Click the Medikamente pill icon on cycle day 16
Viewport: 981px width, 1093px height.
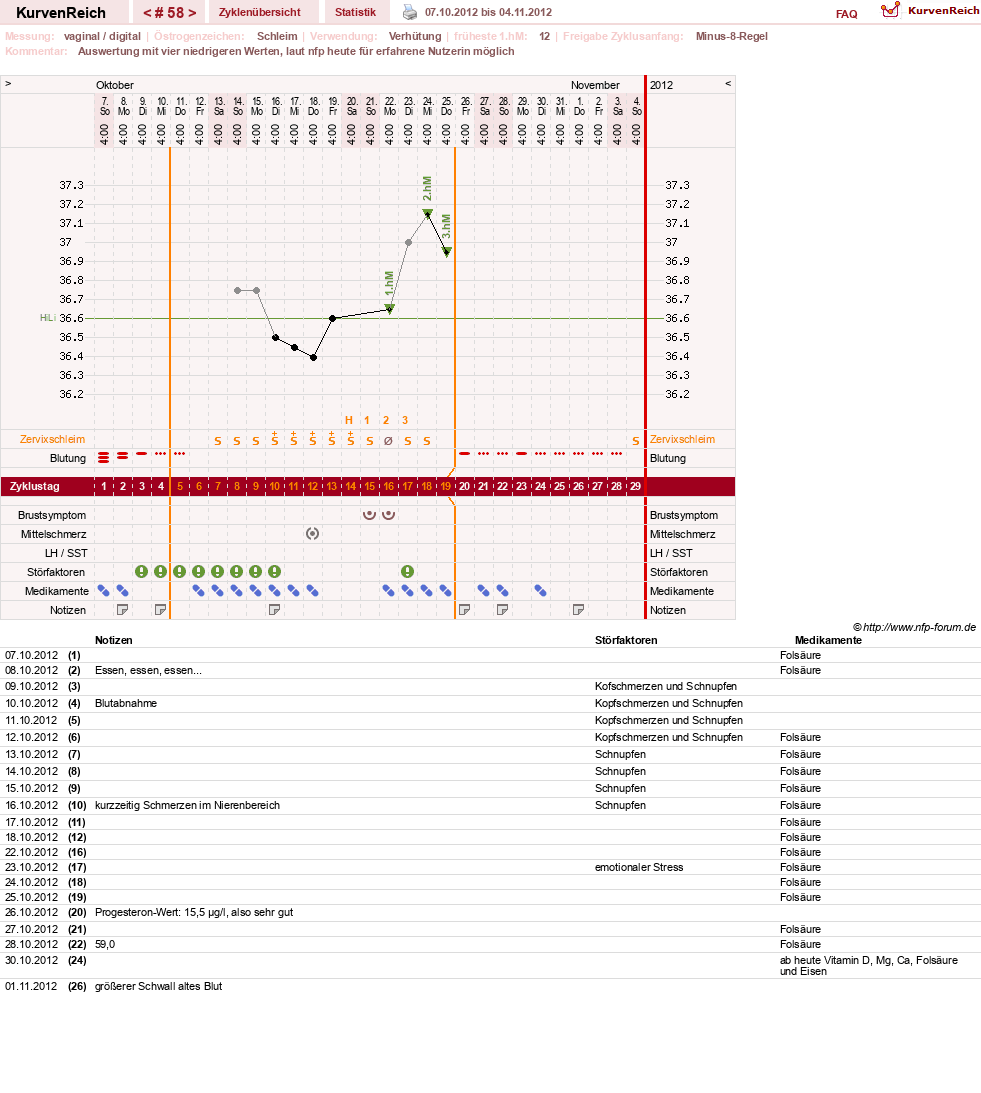[x=389, y=591]
